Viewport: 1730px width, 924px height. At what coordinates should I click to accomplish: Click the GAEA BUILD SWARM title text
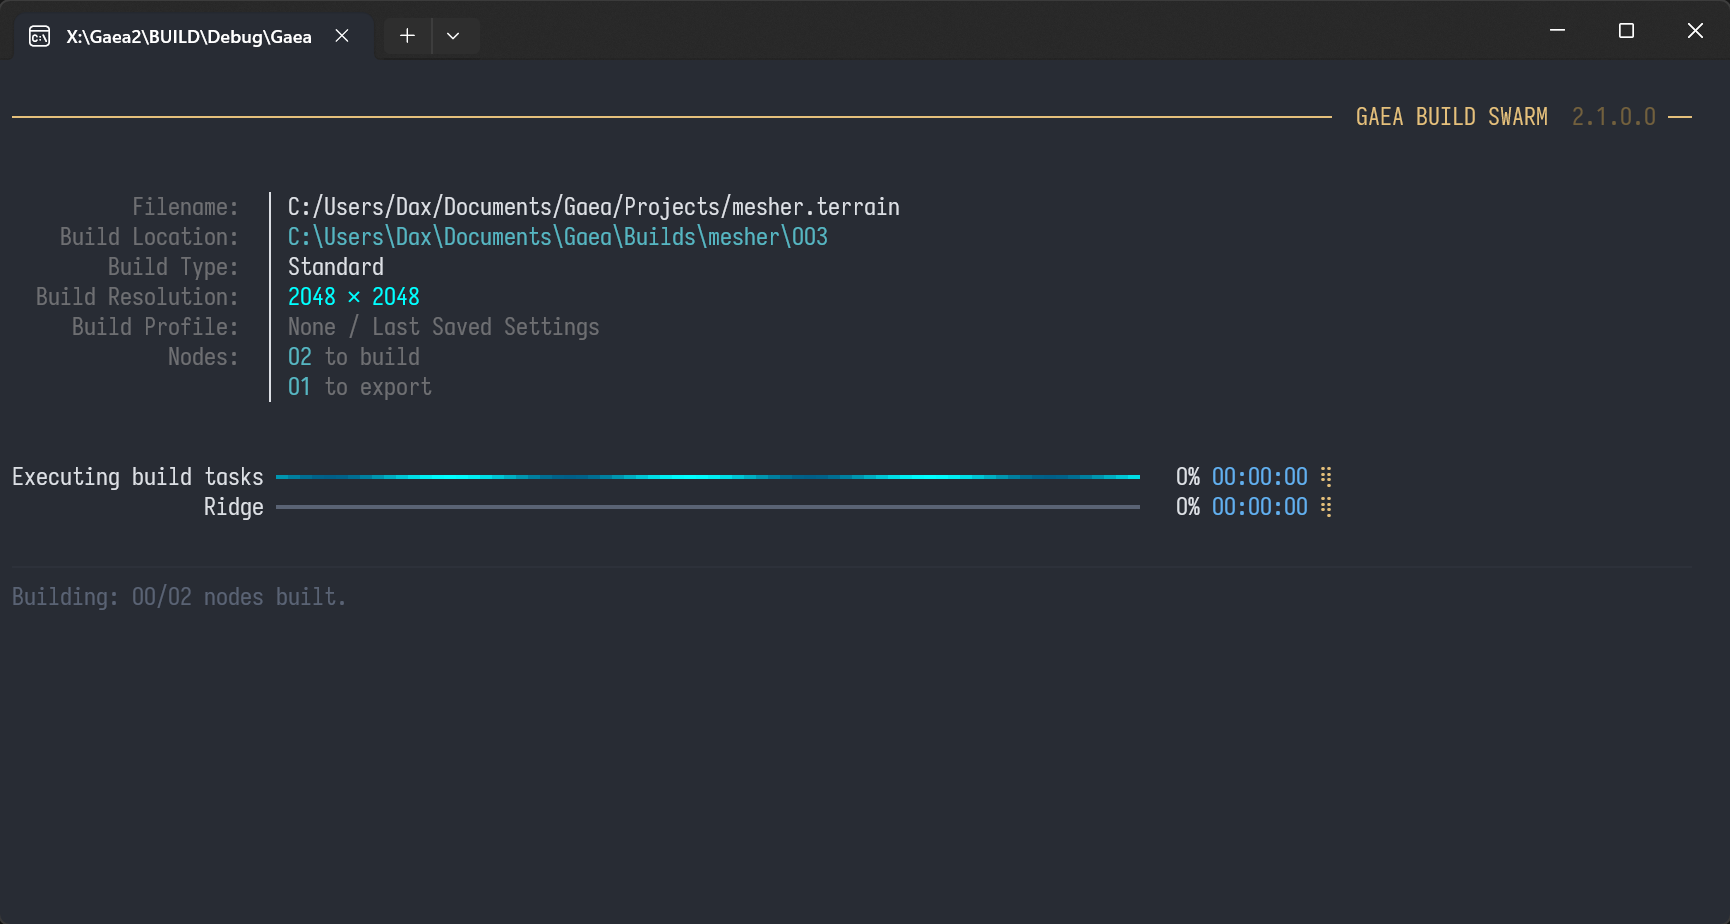tap(1451, 117)
